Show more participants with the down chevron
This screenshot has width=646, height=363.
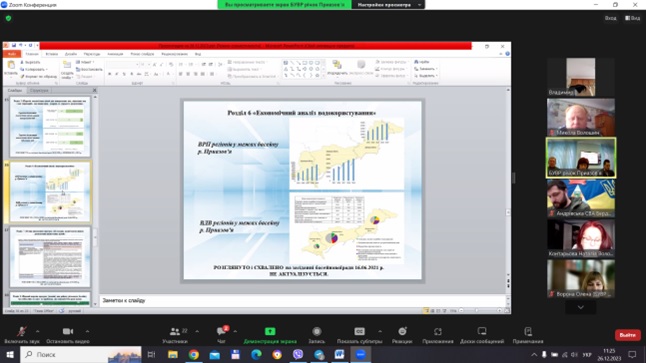pos(580,307)
